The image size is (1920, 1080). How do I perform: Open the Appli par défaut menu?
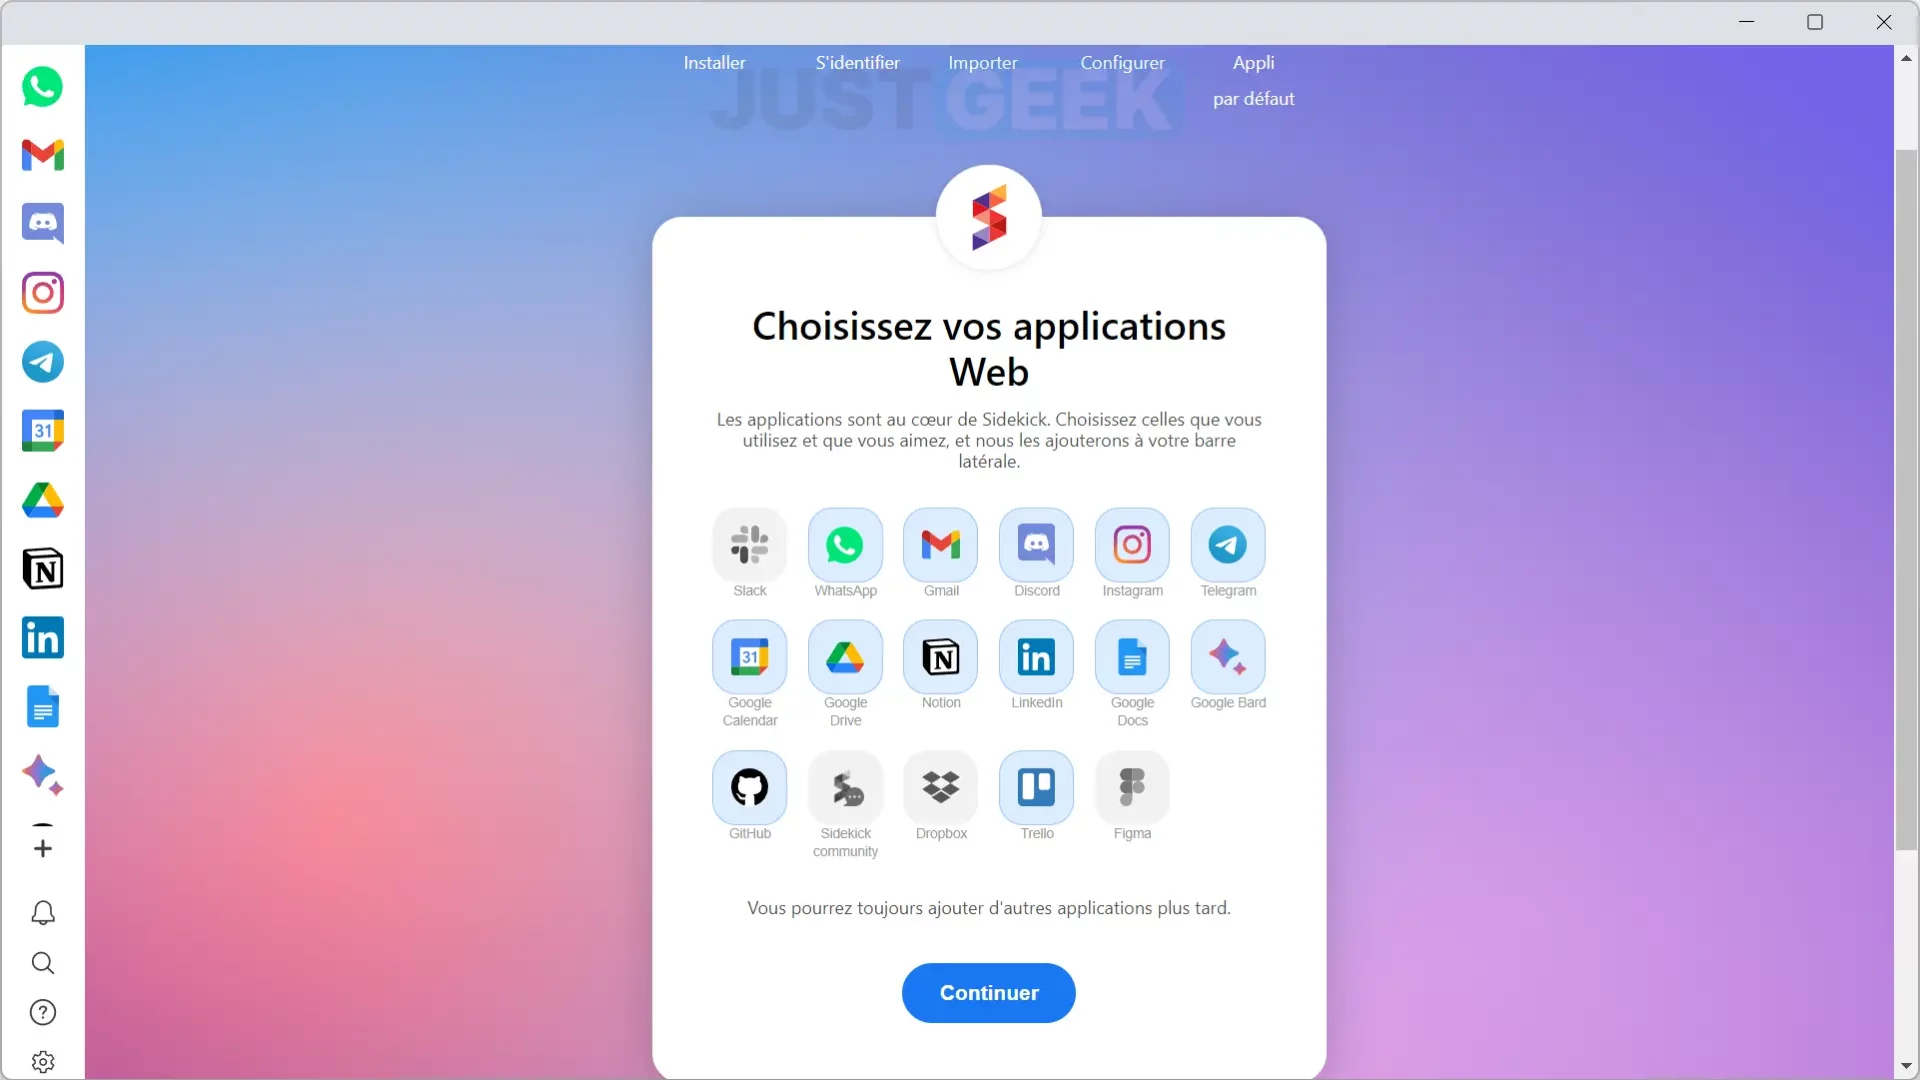[x=1253, y=79]
